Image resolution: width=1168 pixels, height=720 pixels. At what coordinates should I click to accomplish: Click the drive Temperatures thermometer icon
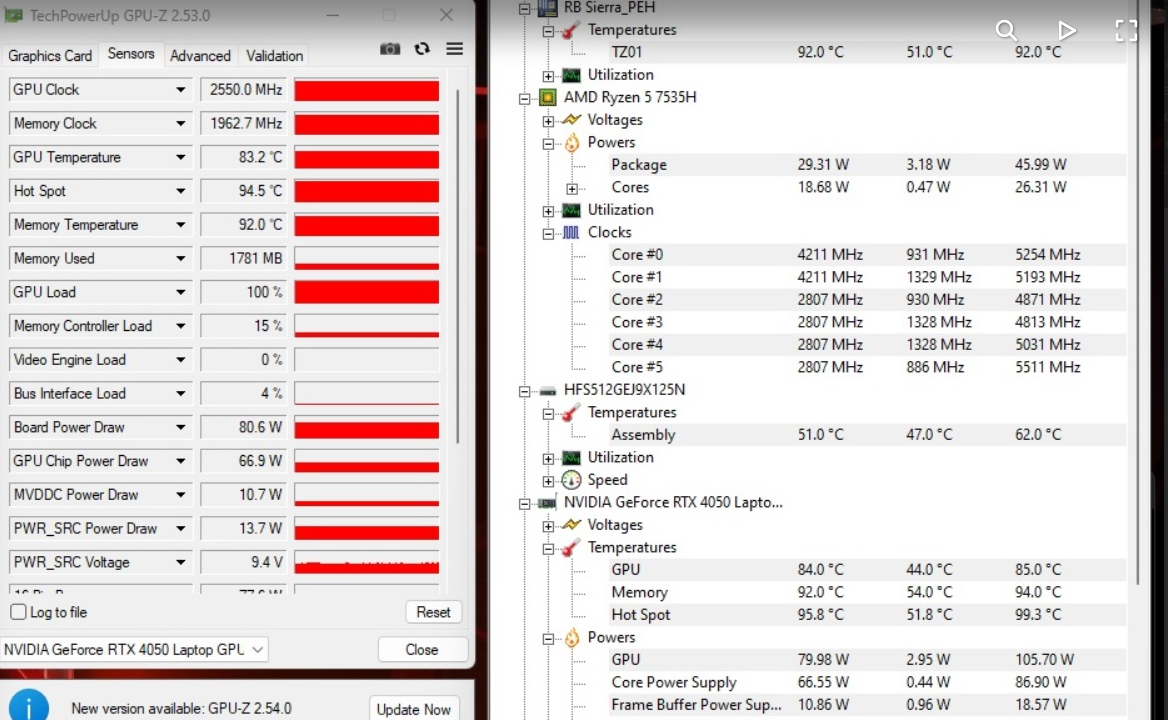pos(571,412)
